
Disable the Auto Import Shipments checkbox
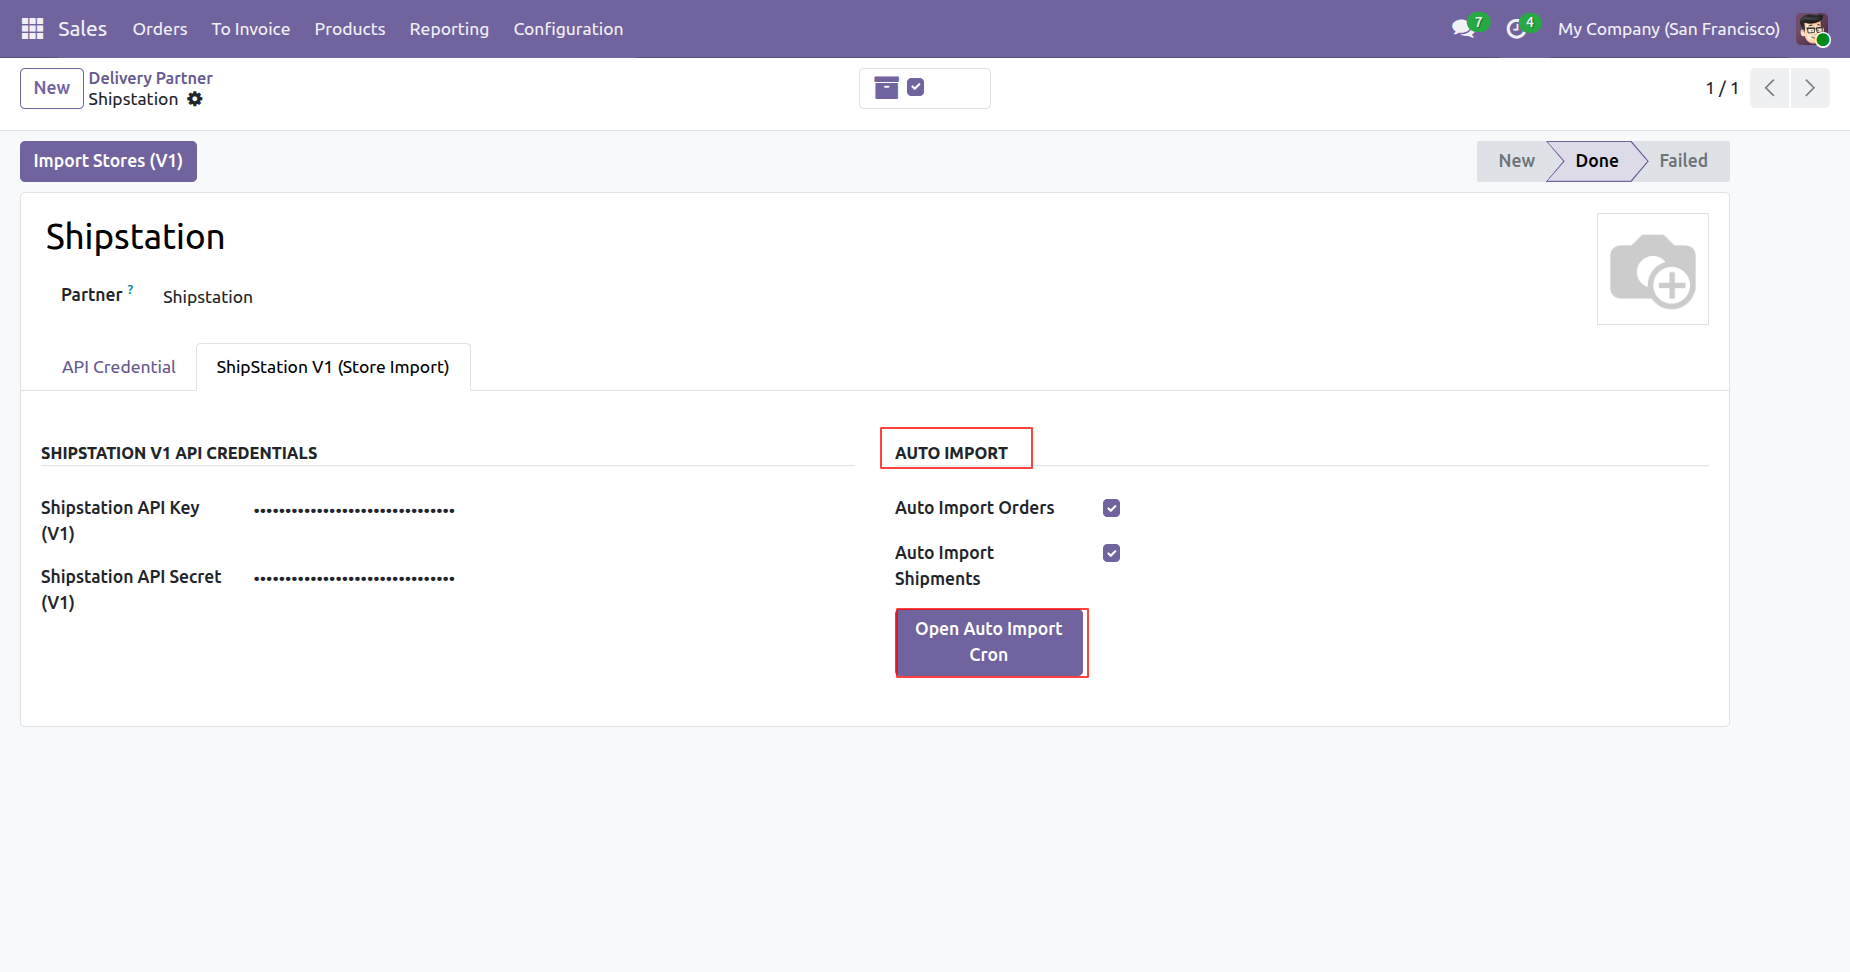[1111, 553]
